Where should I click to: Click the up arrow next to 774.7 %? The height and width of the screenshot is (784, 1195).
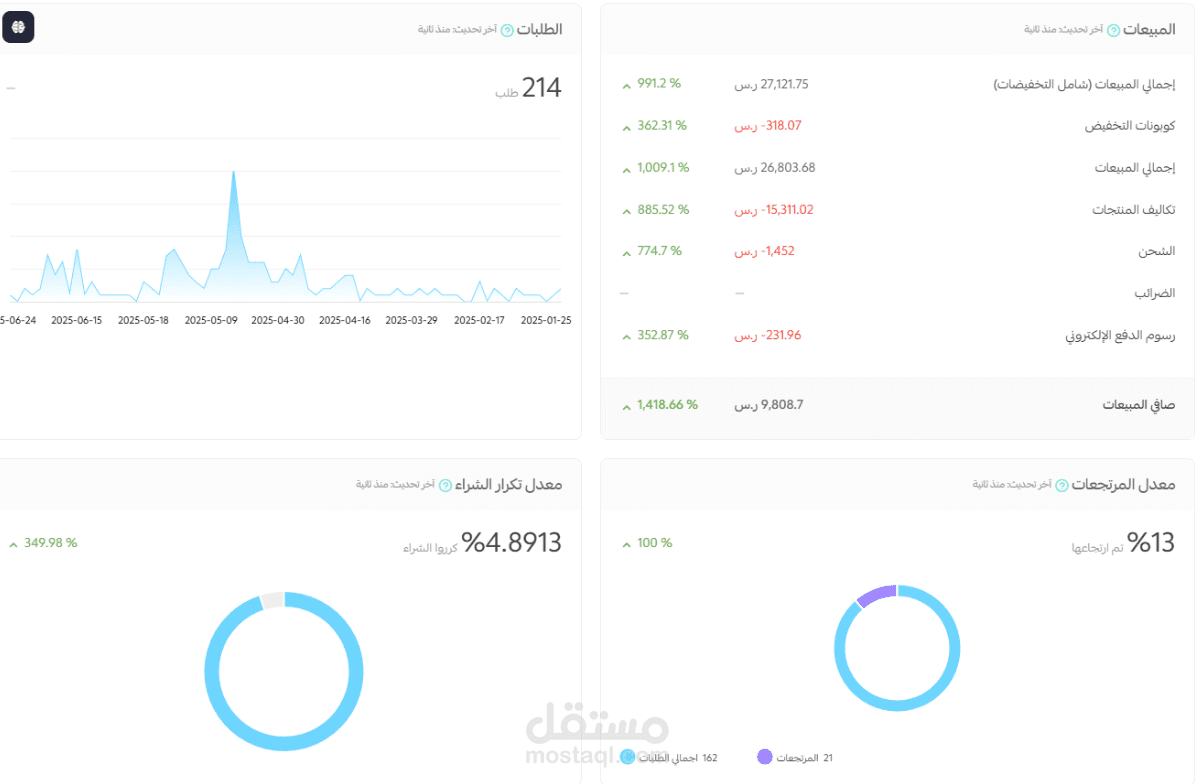pos(626,253)
